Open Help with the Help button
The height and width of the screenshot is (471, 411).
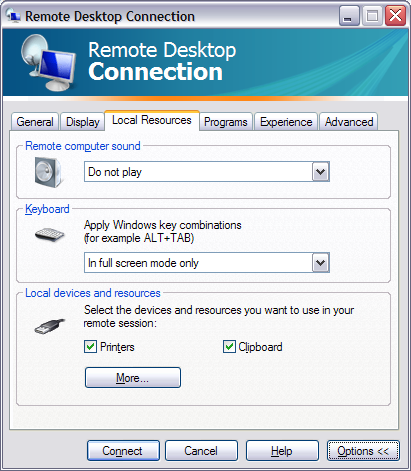click(x=282, y=451)
